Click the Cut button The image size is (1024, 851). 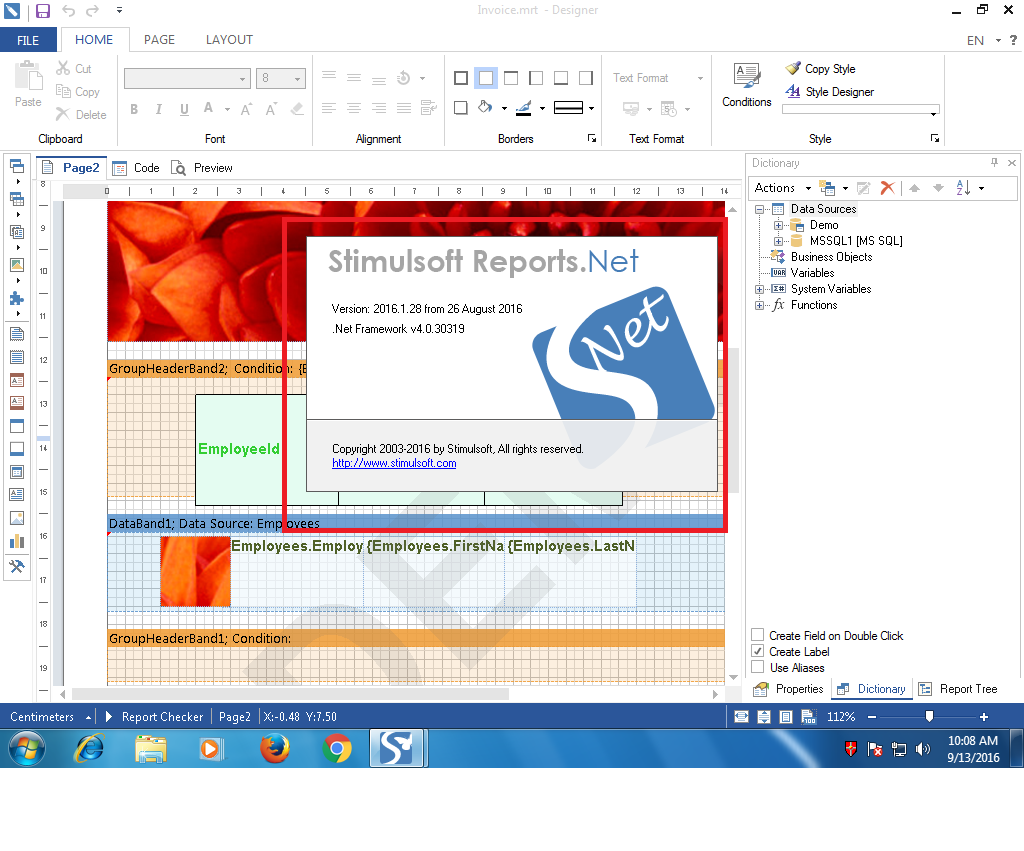[74, 69]
